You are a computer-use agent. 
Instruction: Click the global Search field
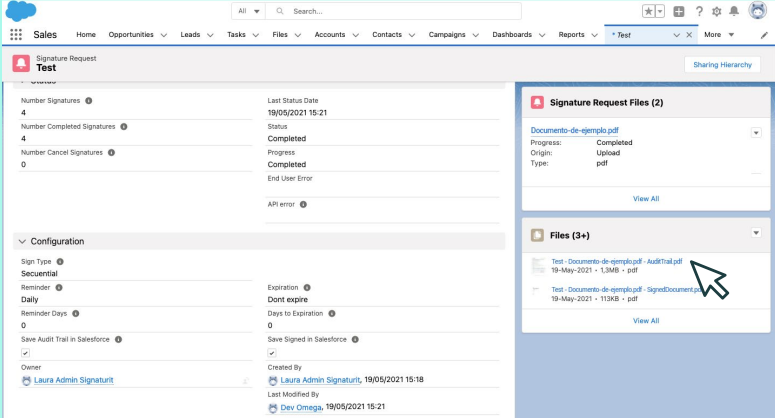pyautogui.click(x=393, y=11)
